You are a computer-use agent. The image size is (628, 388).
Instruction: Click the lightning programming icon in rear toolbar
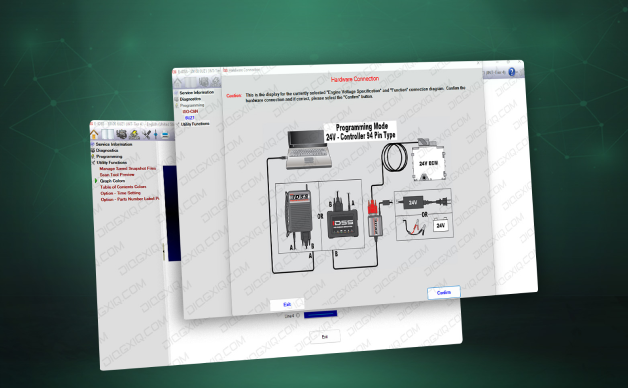134,135
